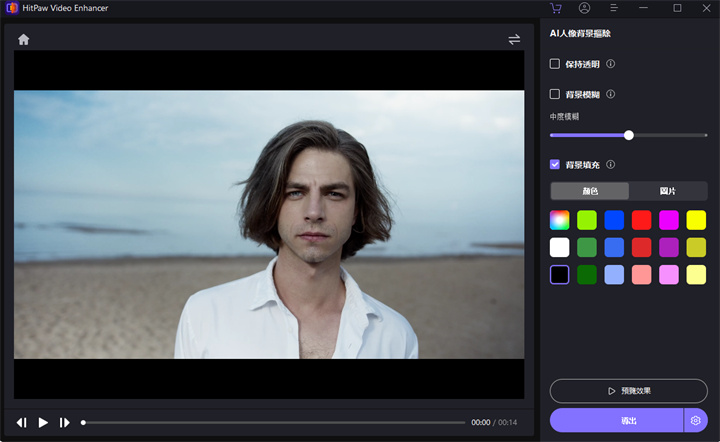Open the rainbow custom color picker

pyautogui.click(x=560, y=219)
